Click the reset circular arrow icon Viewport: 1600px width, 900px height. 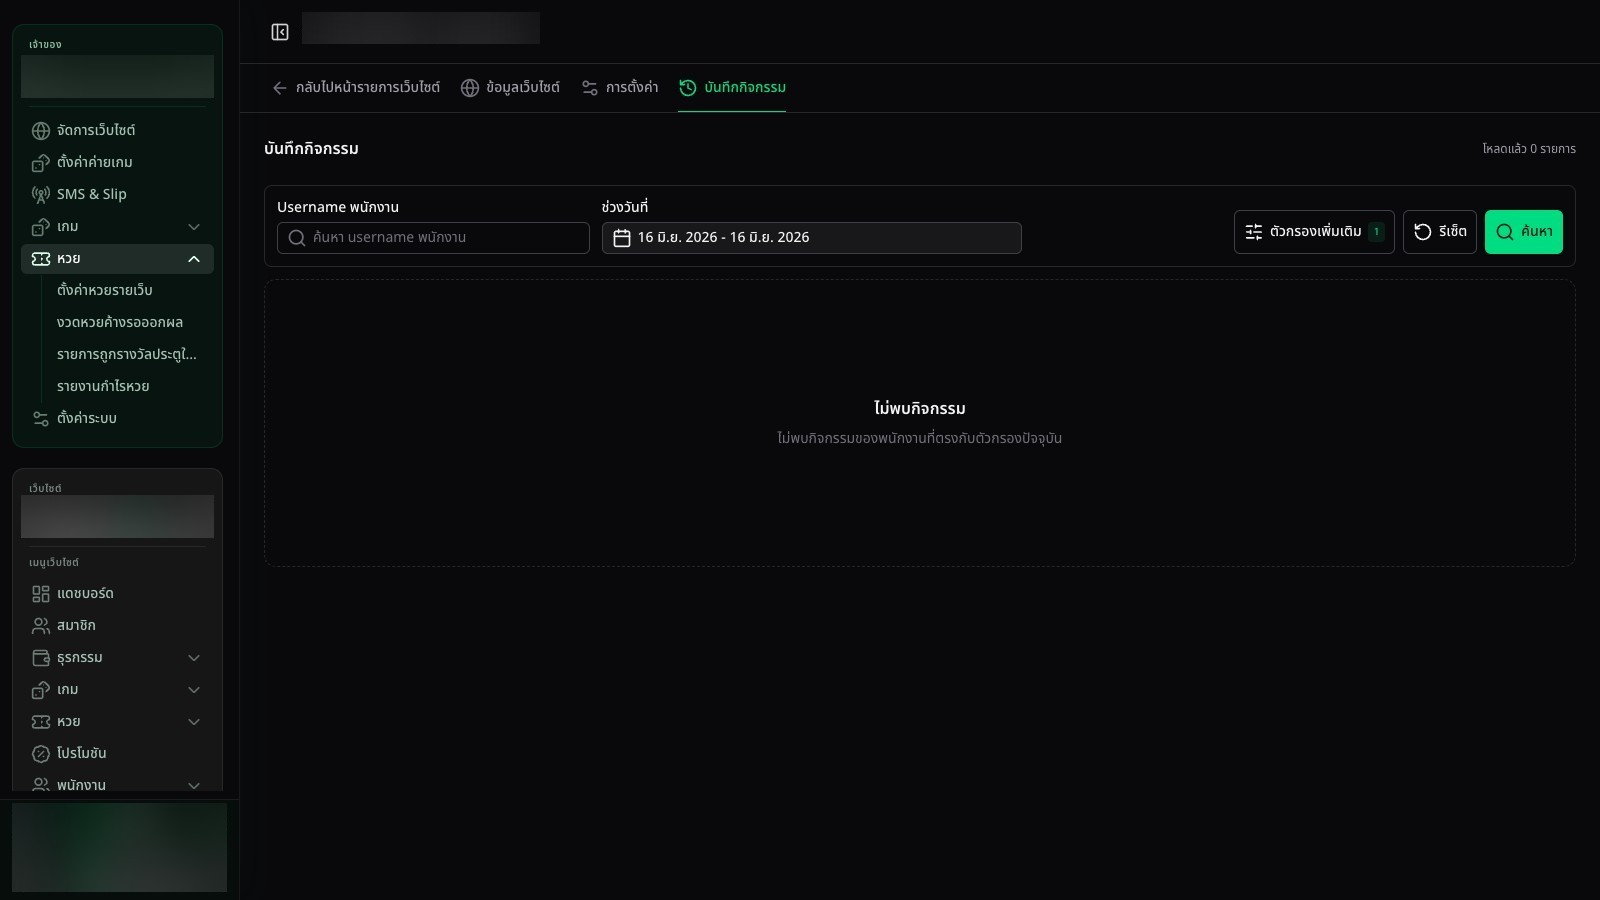click(x=1423, y=232)
